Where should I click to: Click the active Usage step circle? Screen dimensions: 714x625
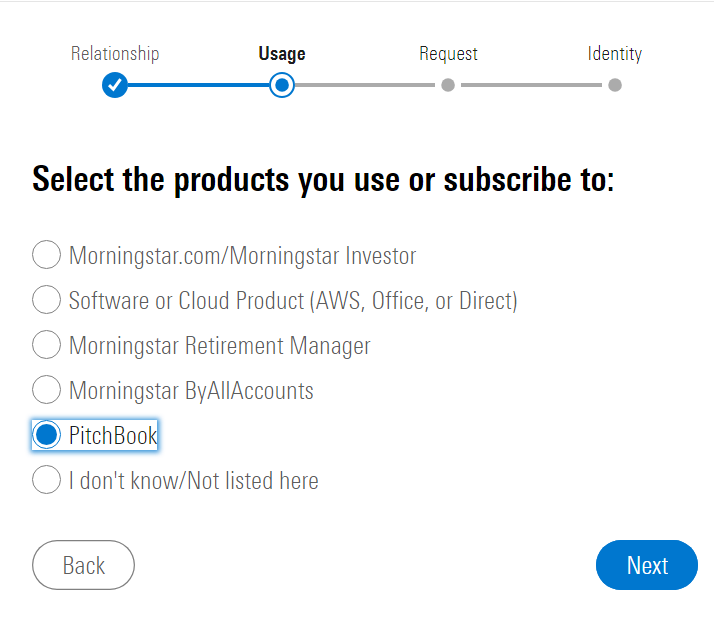click(x=282, y=85)
